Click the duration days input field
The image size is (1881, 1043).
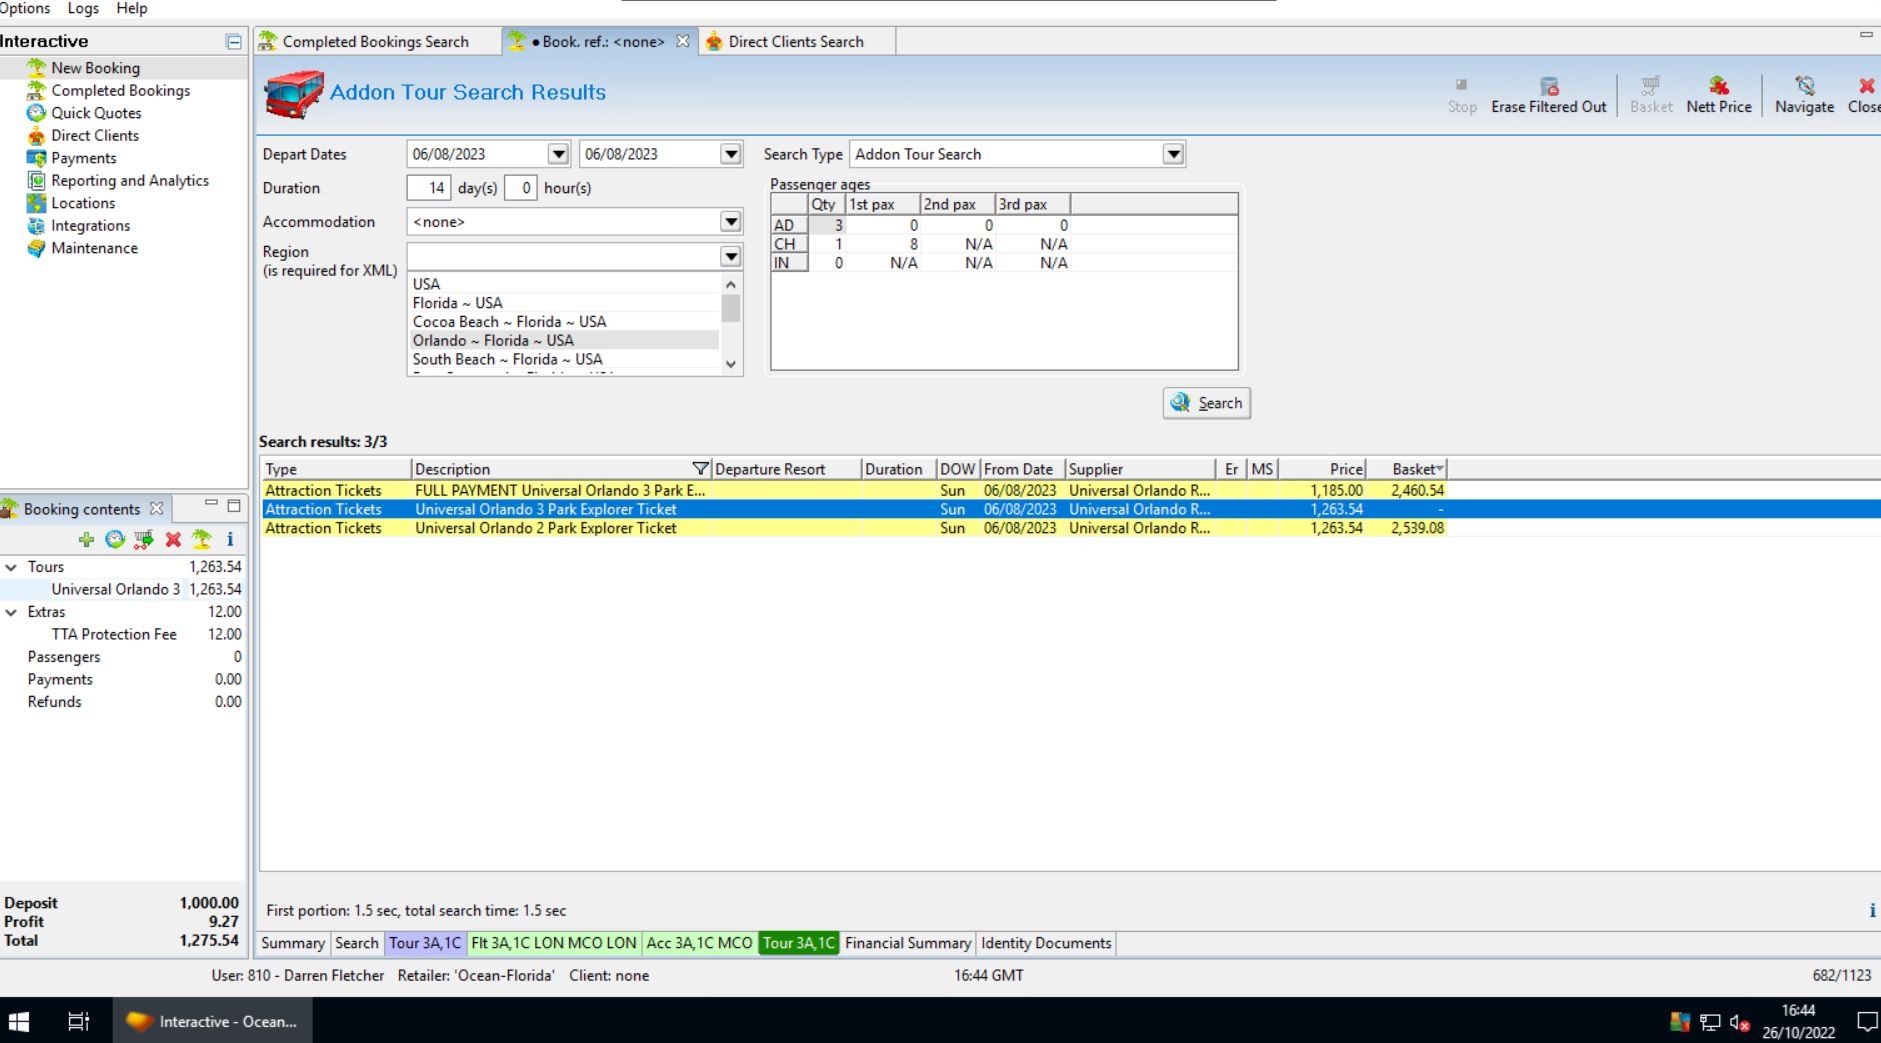tap(429, 188)
